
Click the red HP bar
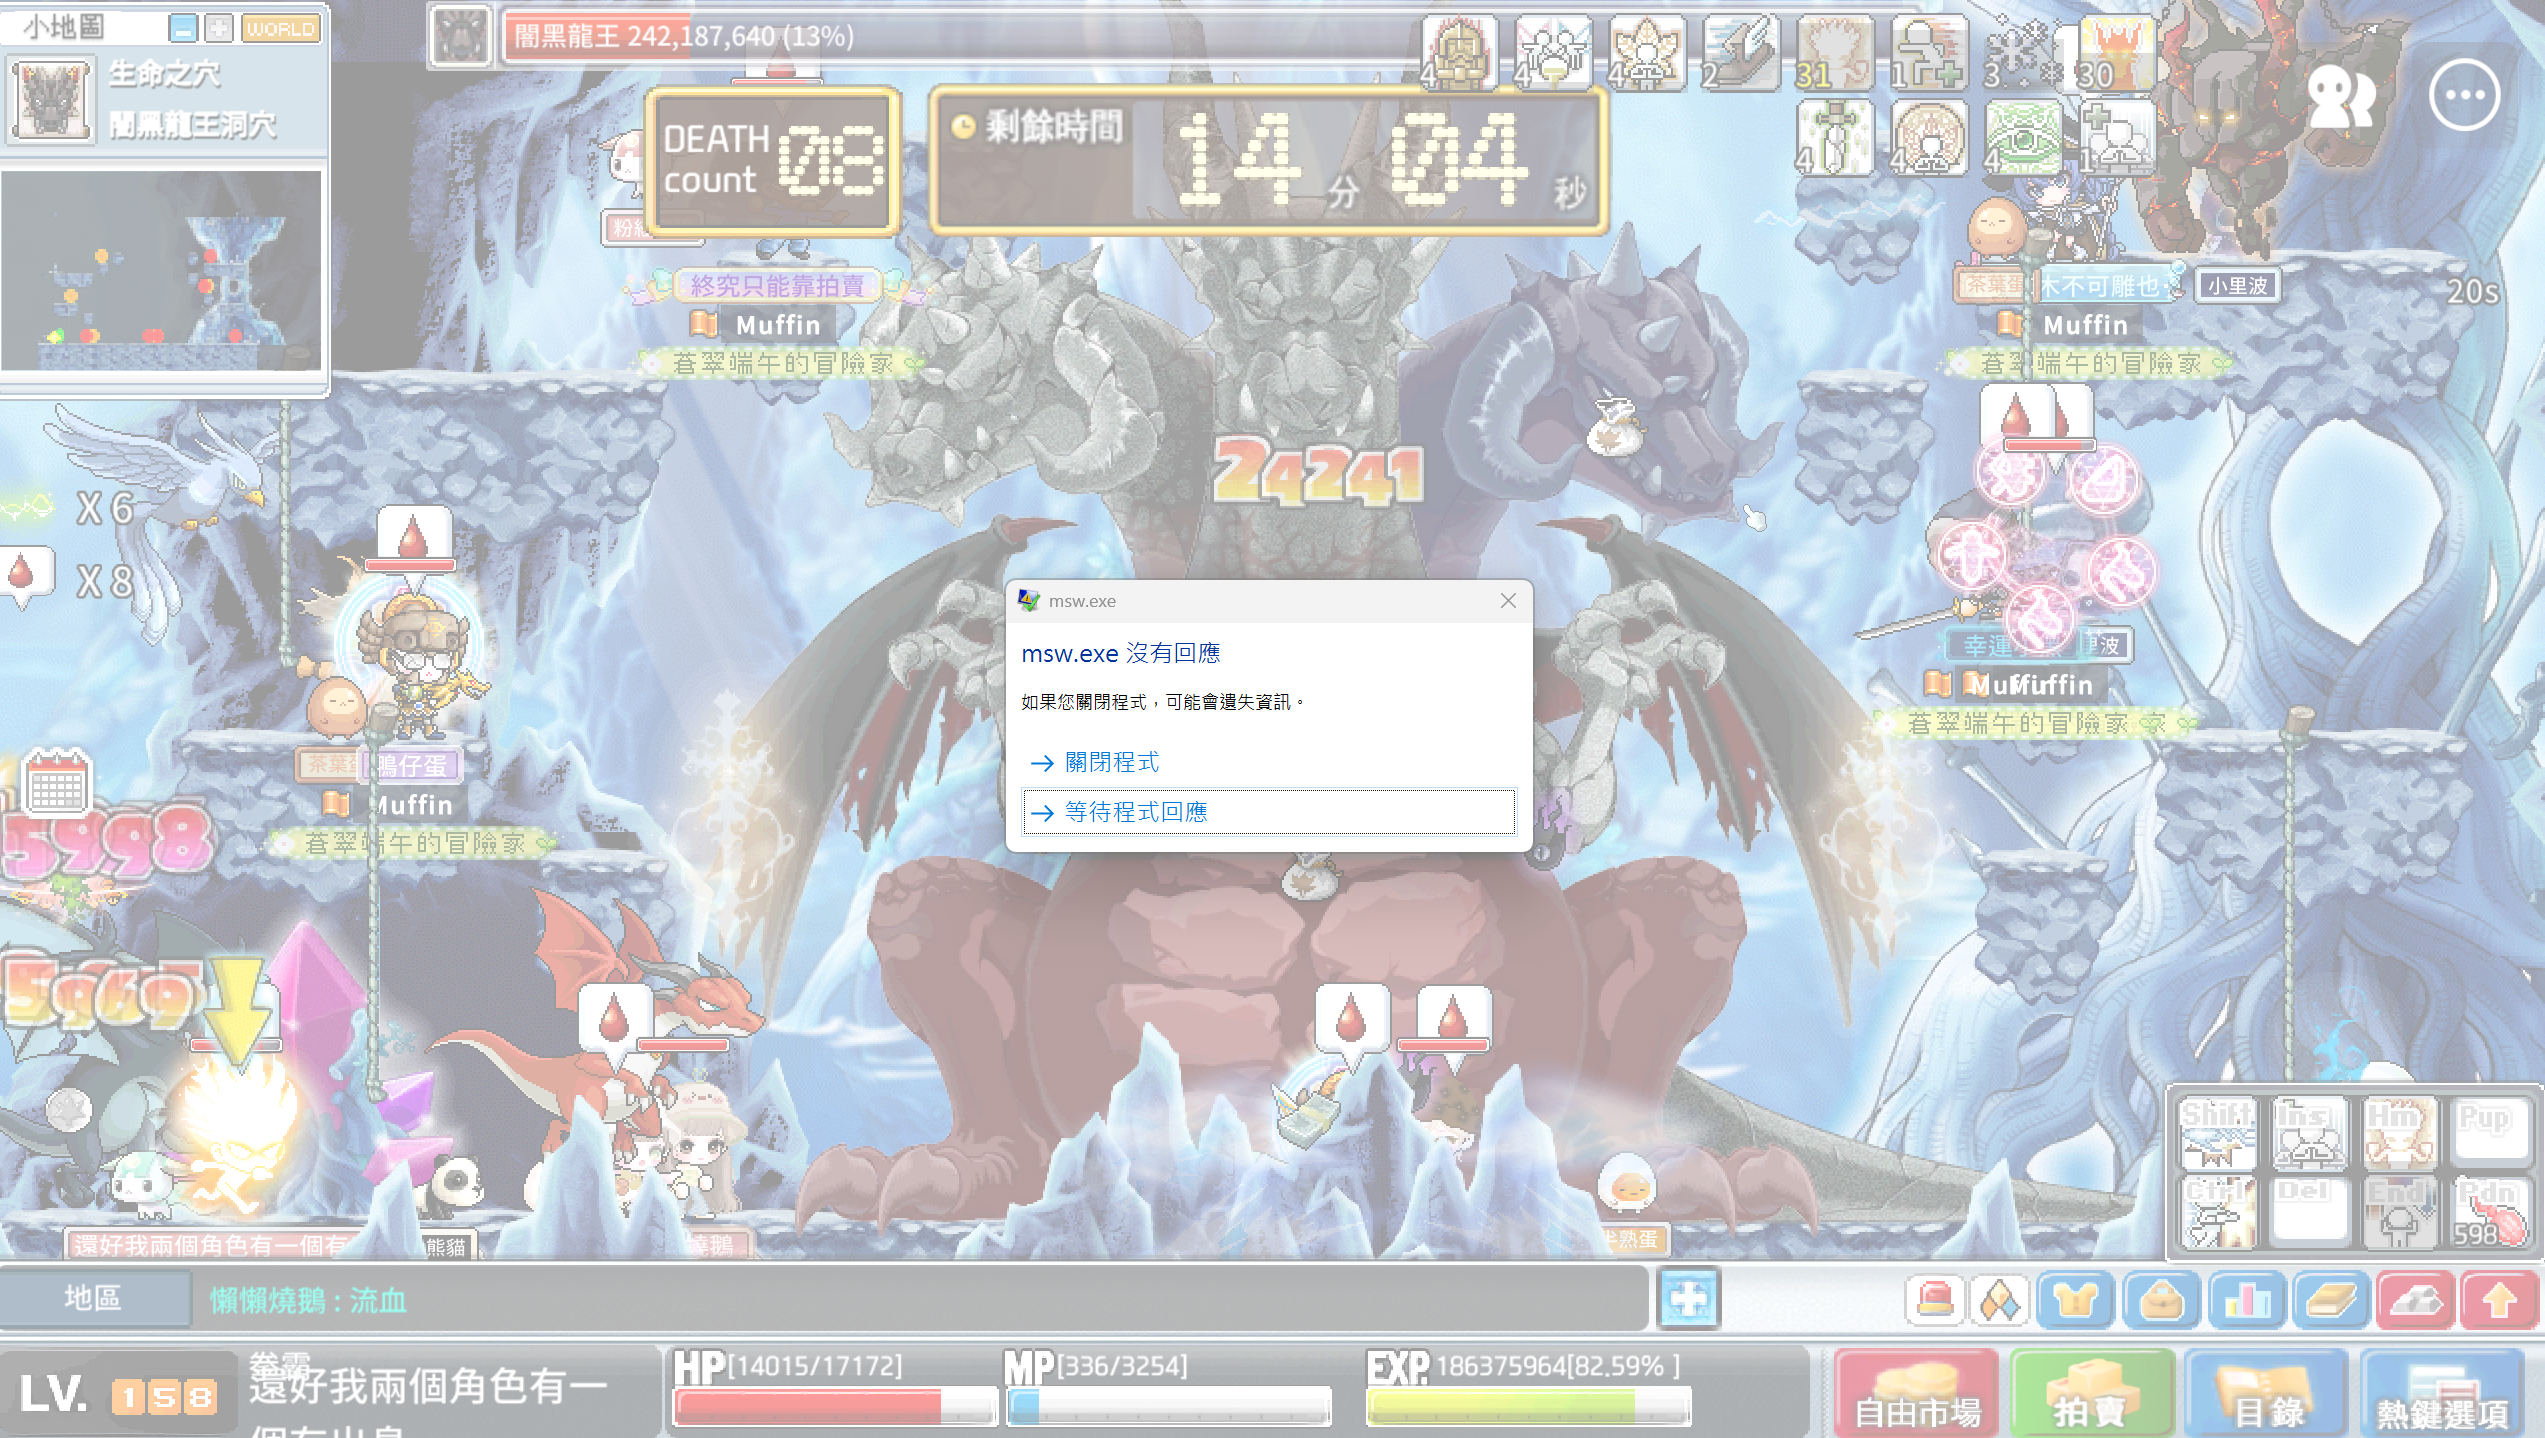(835, 1406)
